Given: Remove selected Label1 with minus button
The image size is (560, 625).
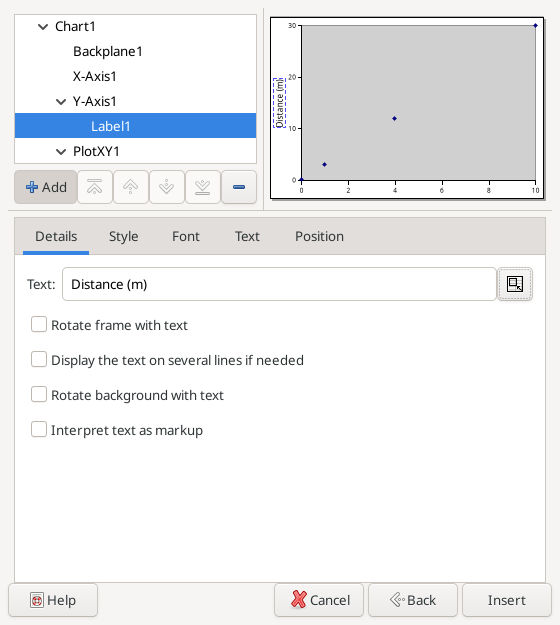Looking at the screenshot, I should tap(239, 187).
